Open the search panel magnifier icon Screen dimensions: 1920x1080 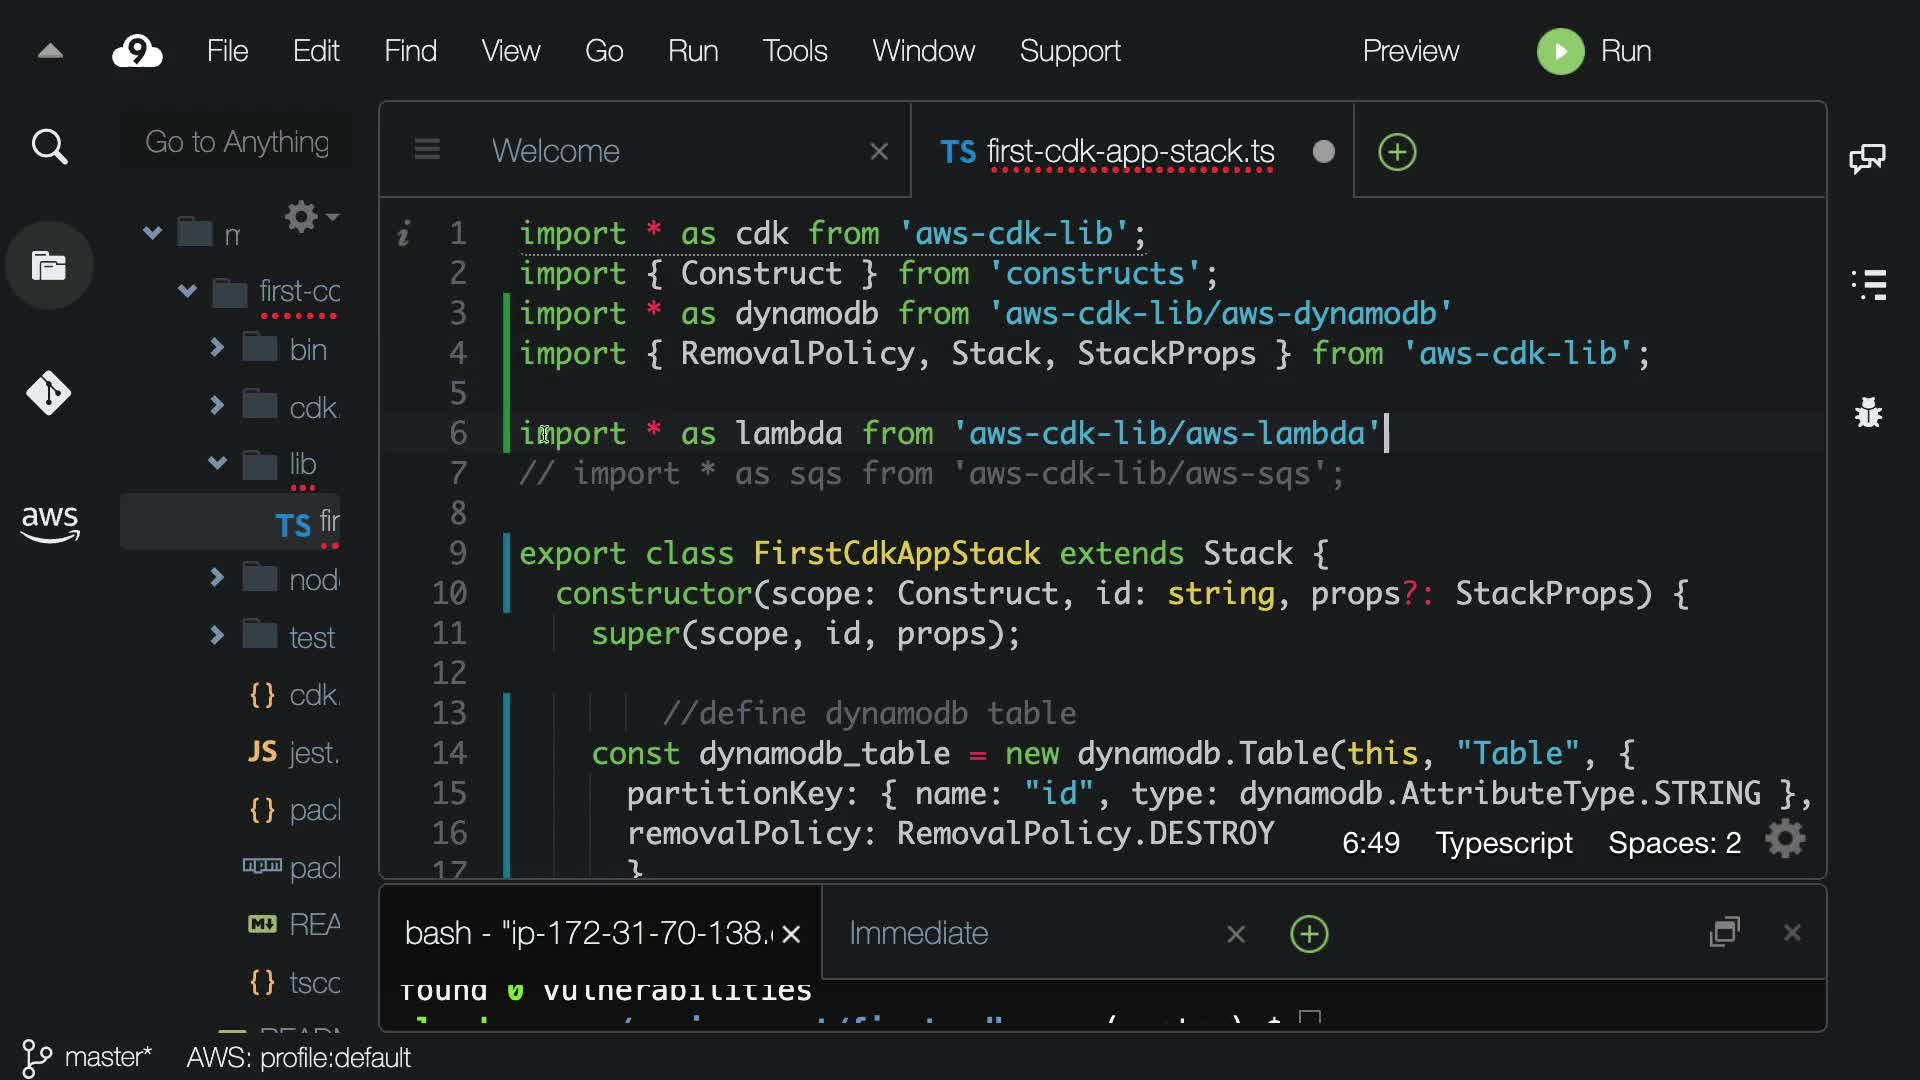49,147
